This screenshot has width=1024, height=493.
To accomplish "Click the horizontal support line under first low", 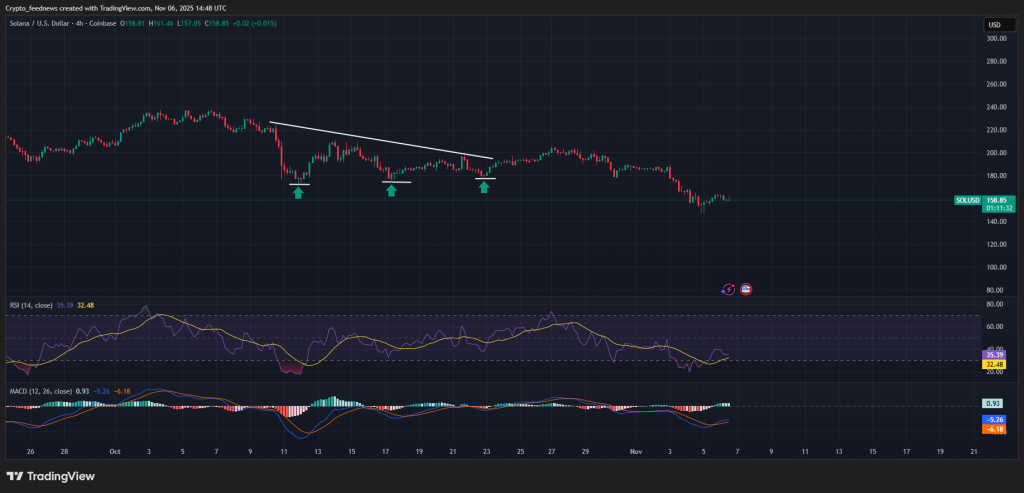I will click(x=299, y=184).
